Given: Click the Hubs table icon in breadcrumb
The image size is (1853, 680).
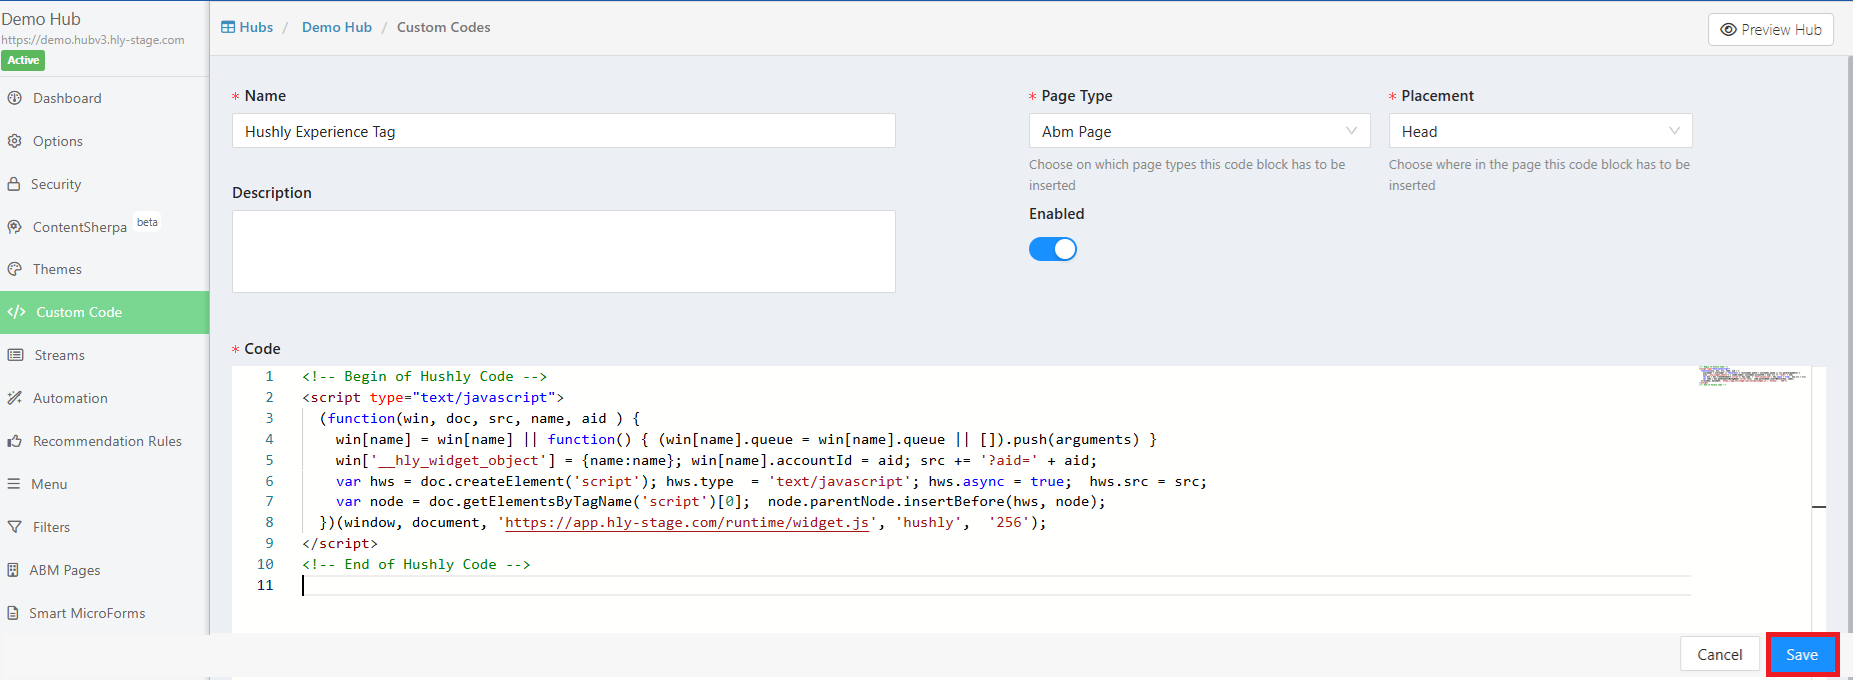Looking at the screenshot, I should point(228,27).
